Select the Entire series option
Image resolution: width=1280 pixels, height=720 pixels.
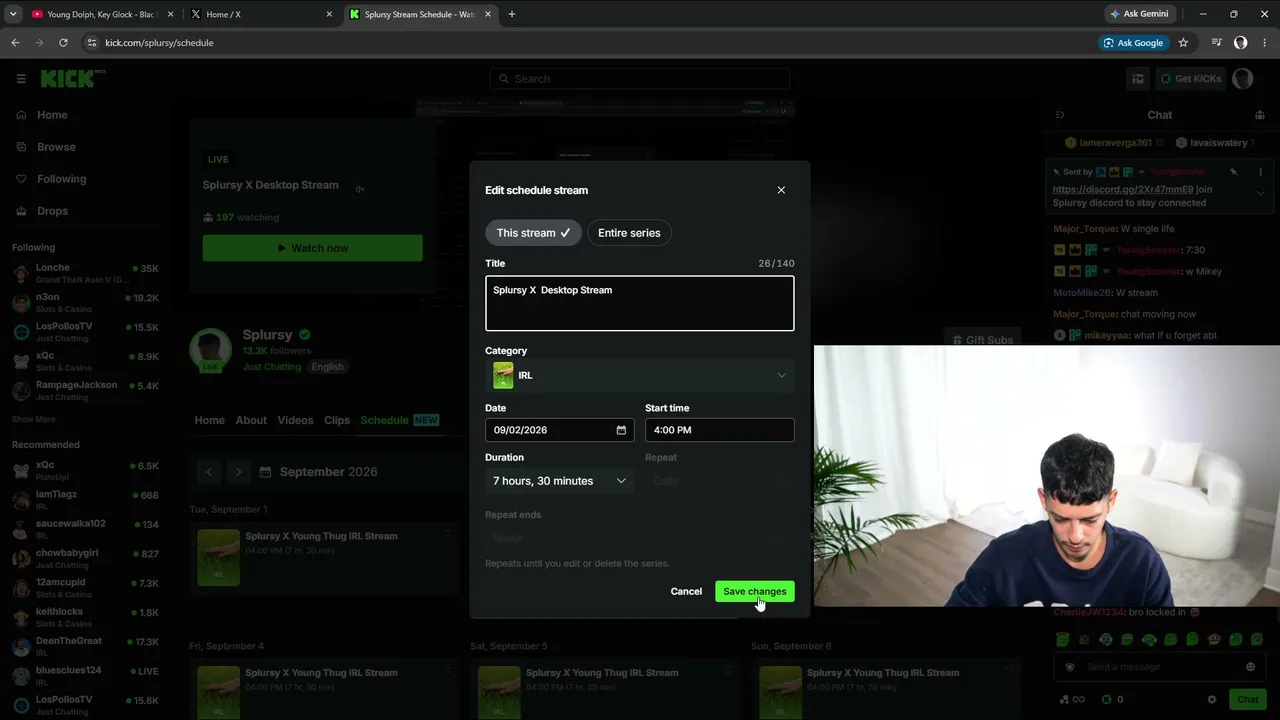(x=629, y=233)
